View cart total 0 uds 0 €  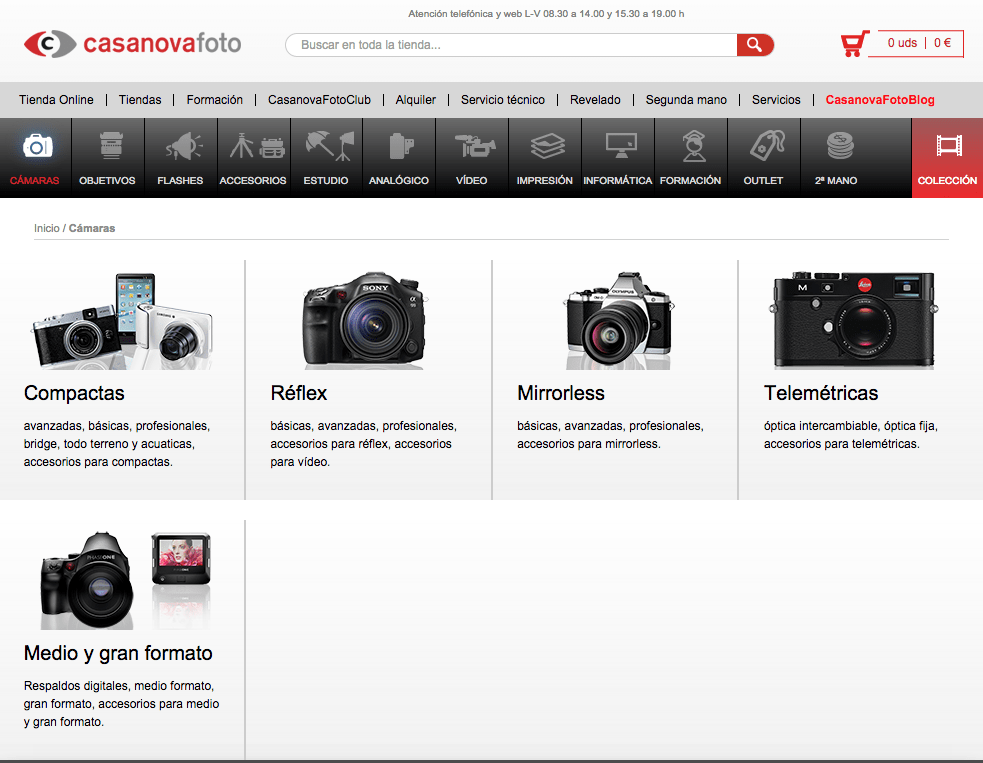tap(918, 43)
